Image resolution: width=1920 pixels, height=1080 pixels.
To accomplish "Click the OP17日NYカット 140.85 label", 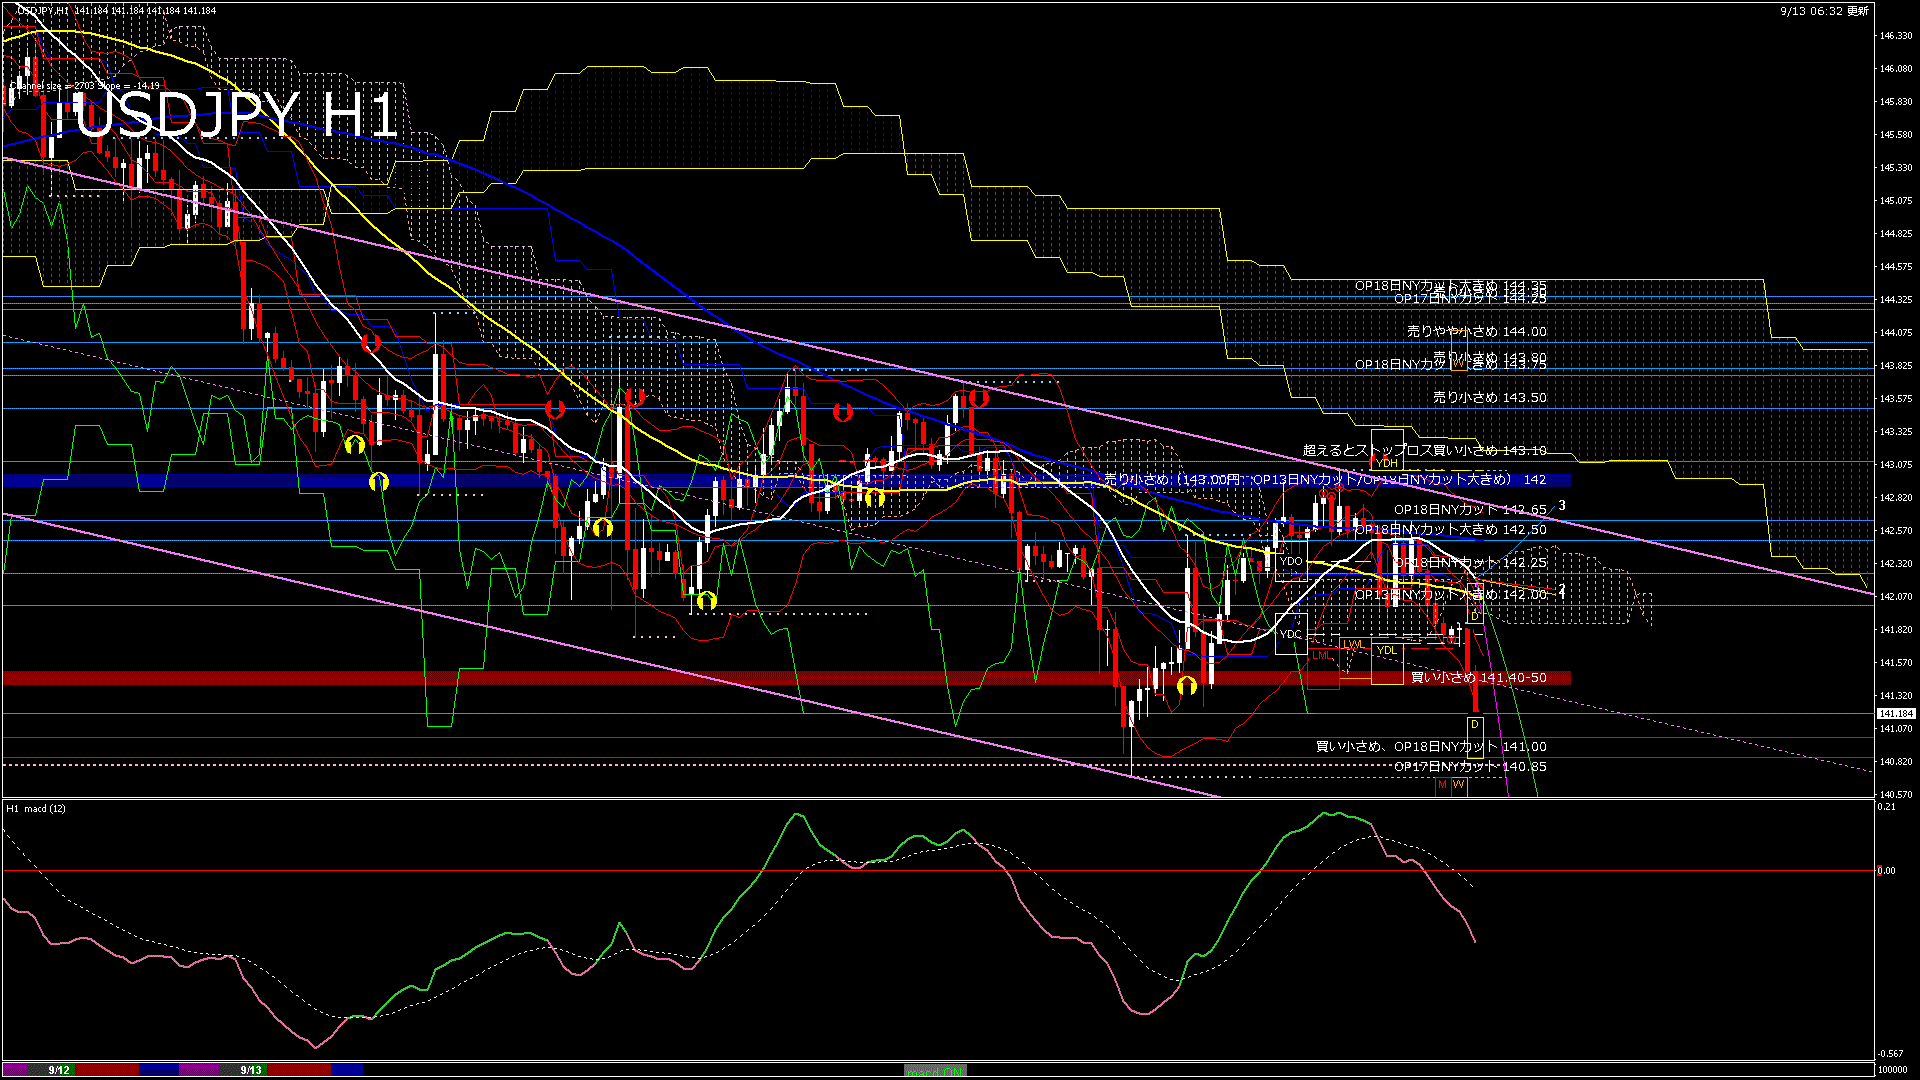I will click(1470, 767).
